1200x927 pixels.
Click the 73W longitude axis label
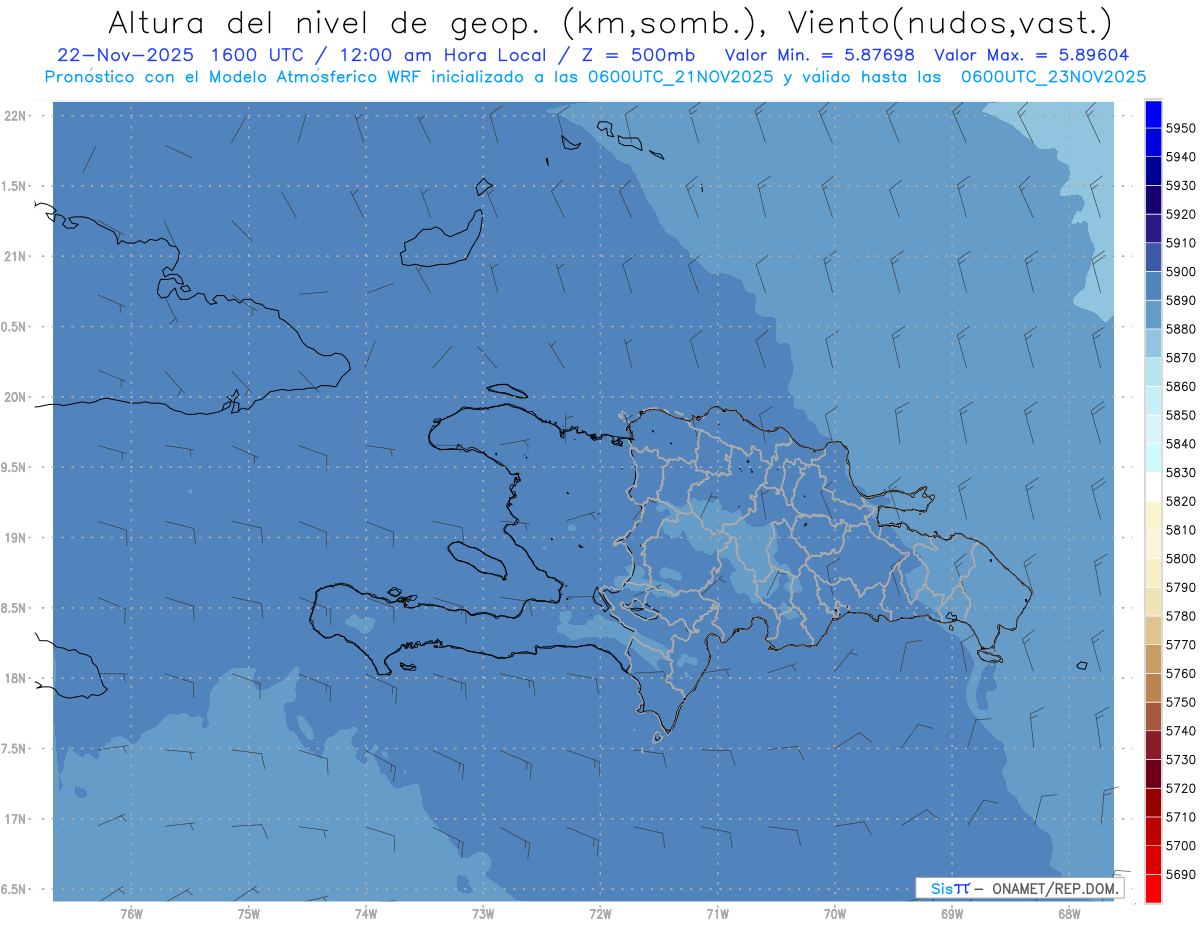(483, 914)
